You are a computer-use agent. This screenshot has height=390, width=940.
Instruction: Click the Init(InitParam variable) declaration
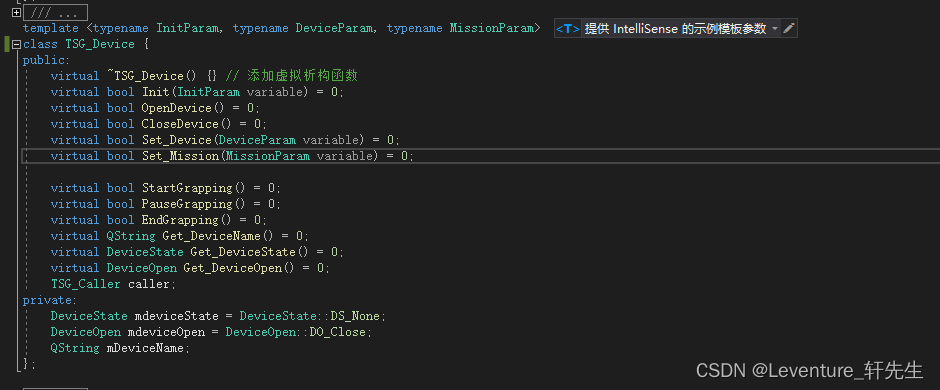197,92
